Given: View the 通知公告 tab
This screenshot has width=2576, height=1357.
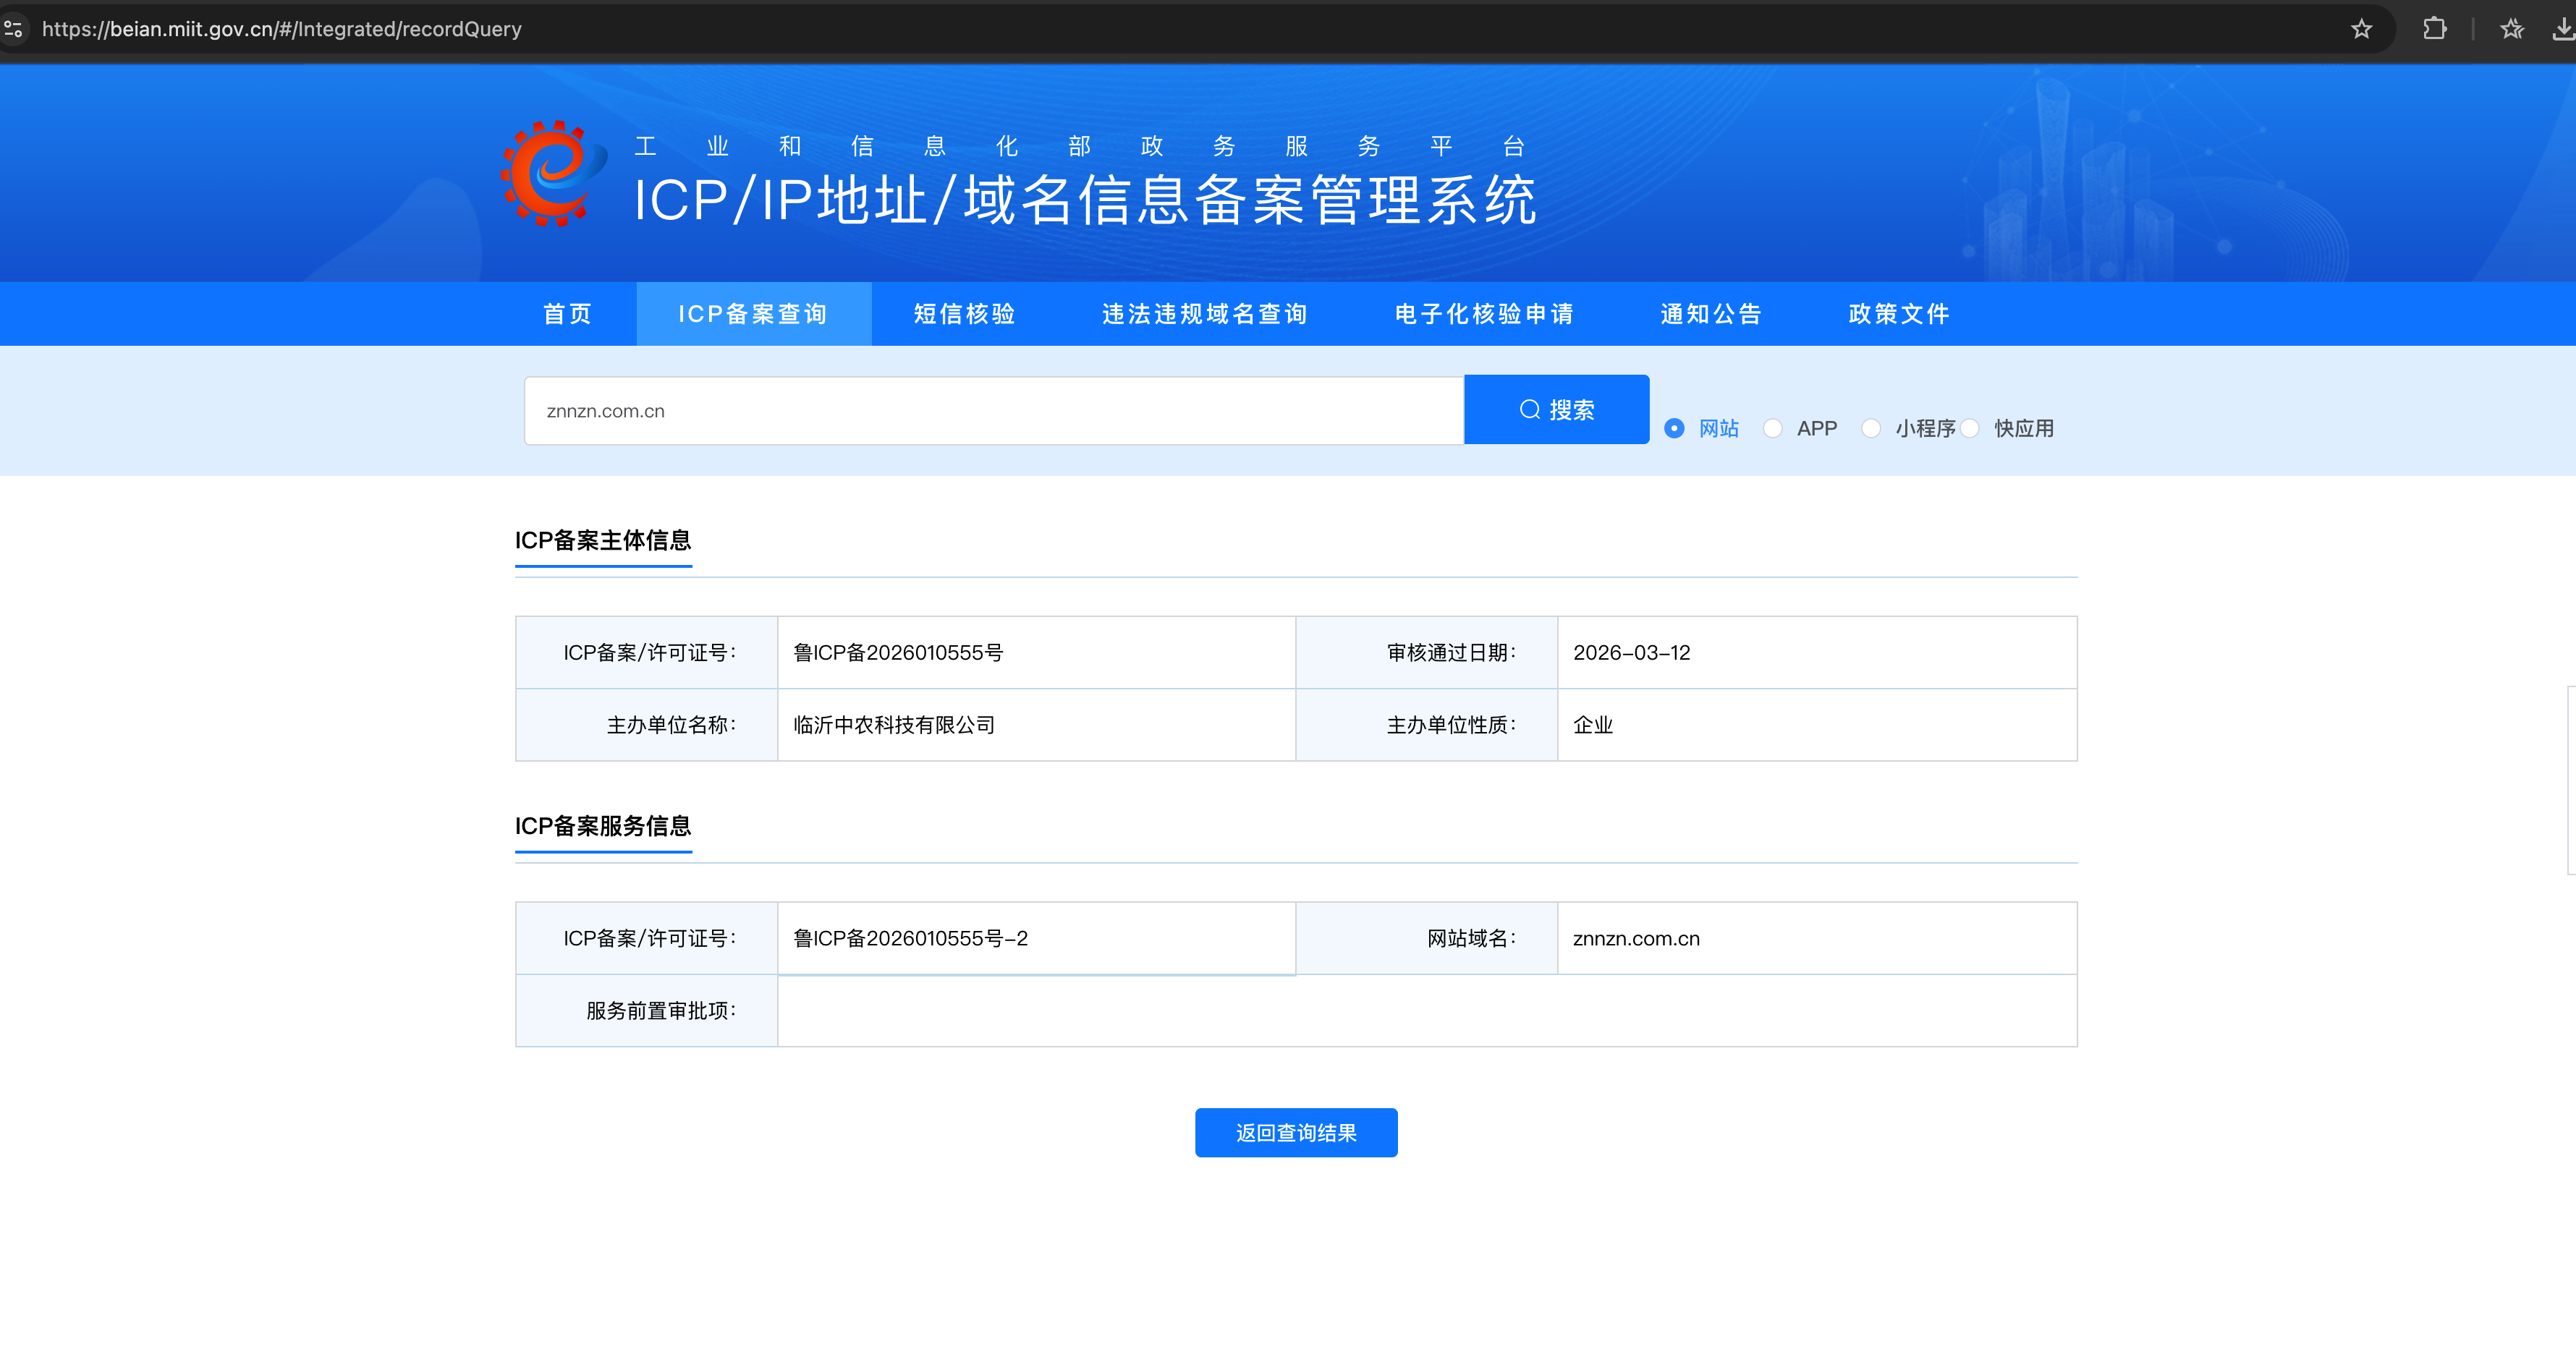Looking at the screenshot, I should [x=1711, y=314].
